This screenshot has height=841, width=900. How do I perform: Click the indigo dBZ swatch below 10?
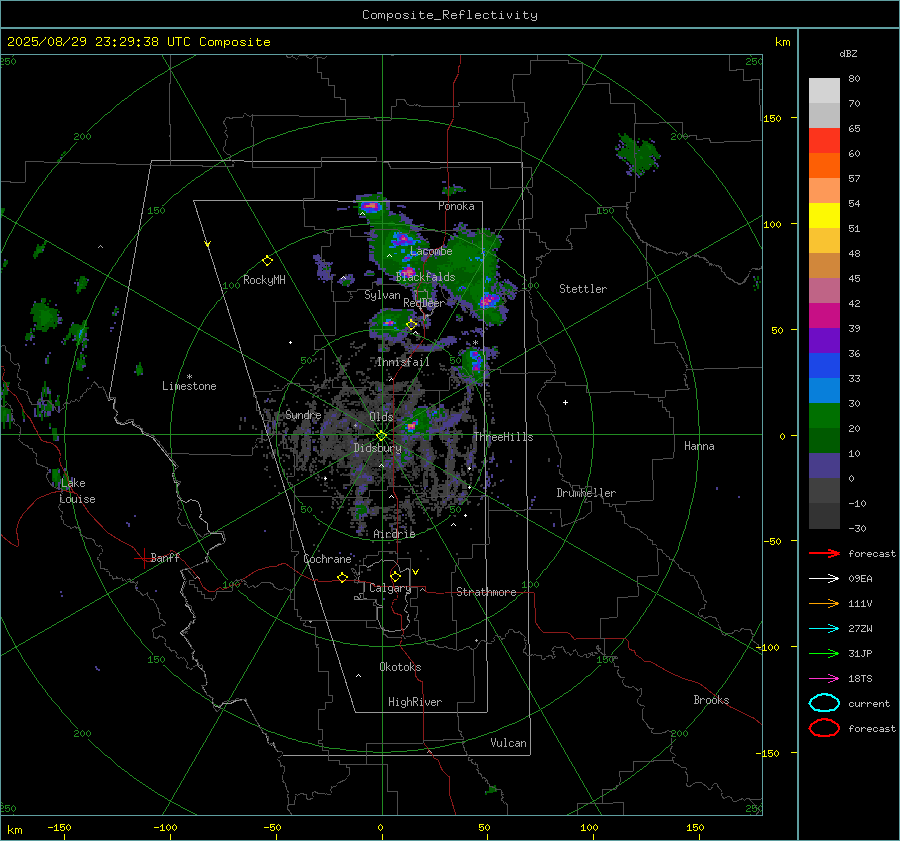point(824,465)
